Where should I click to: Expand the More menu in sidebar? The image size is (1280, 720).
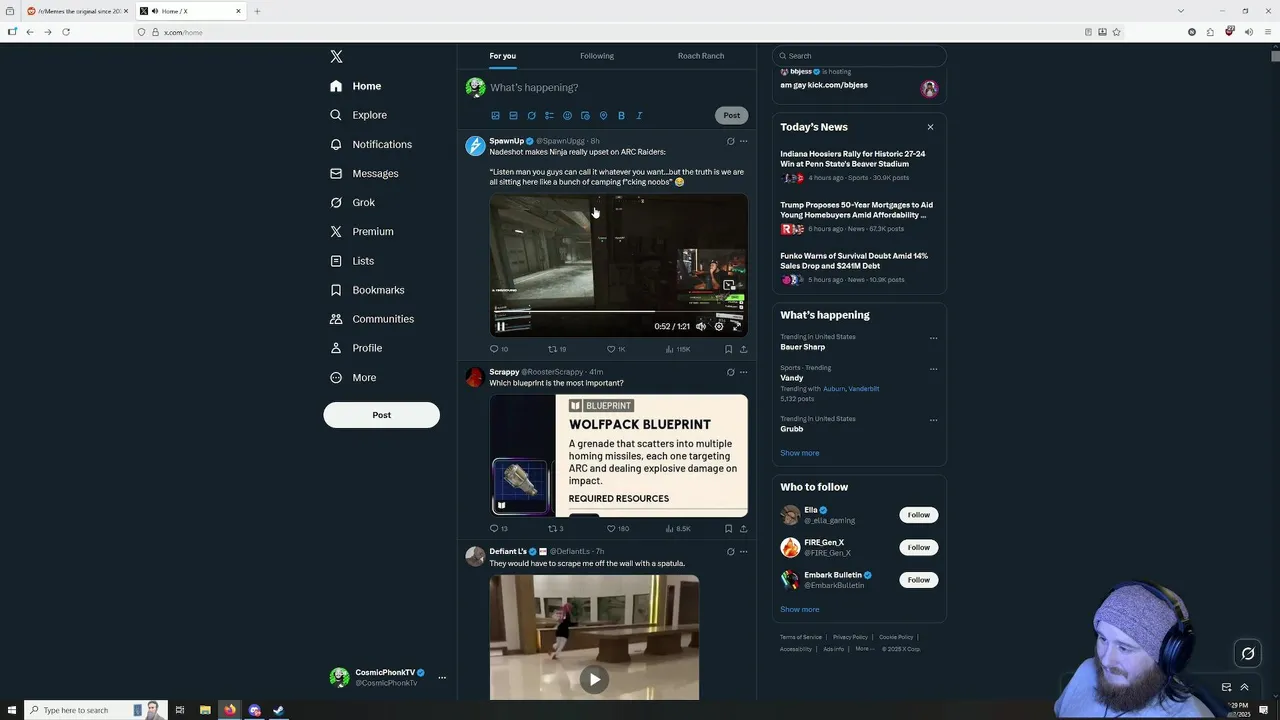353,377
